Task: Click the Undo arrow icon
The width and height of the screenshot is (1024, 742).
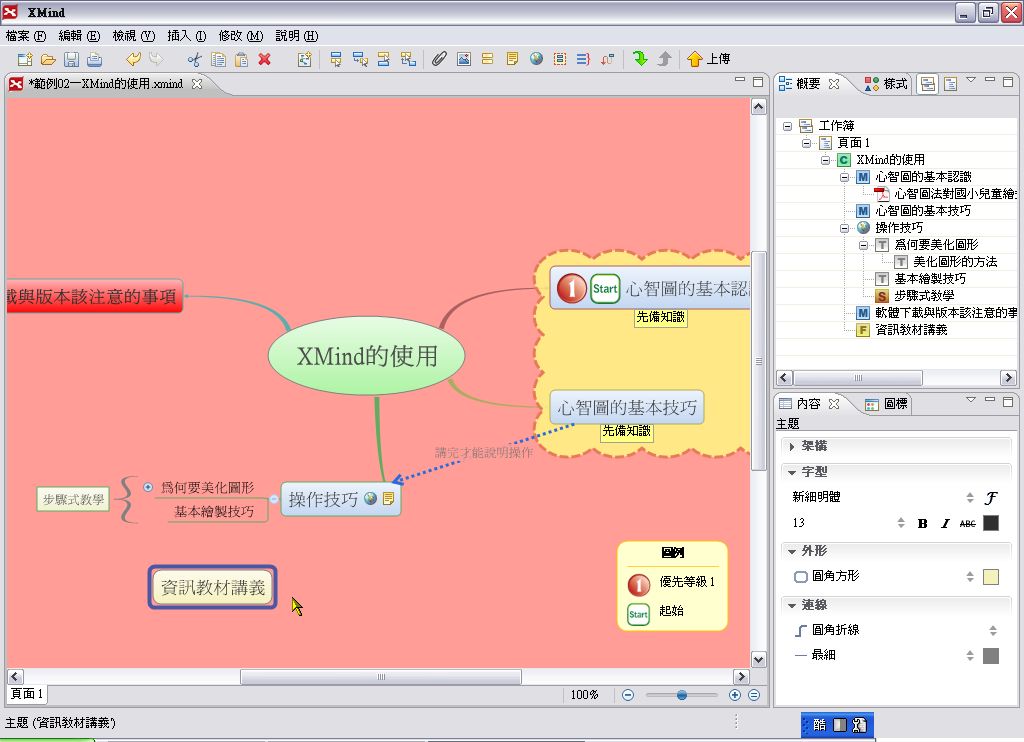Action: (133, 59)
